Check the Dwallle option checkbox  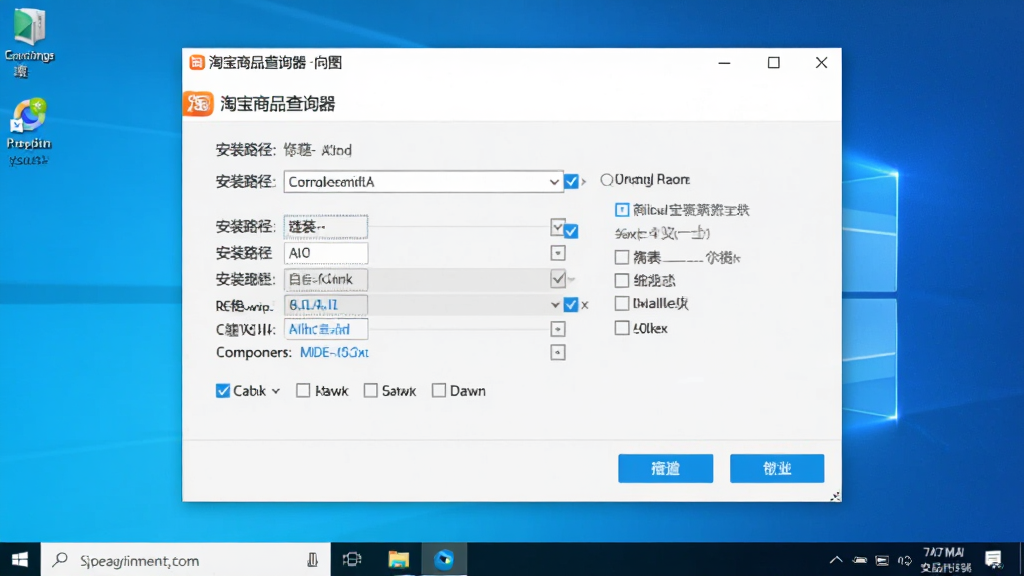(x=622, y=303)
